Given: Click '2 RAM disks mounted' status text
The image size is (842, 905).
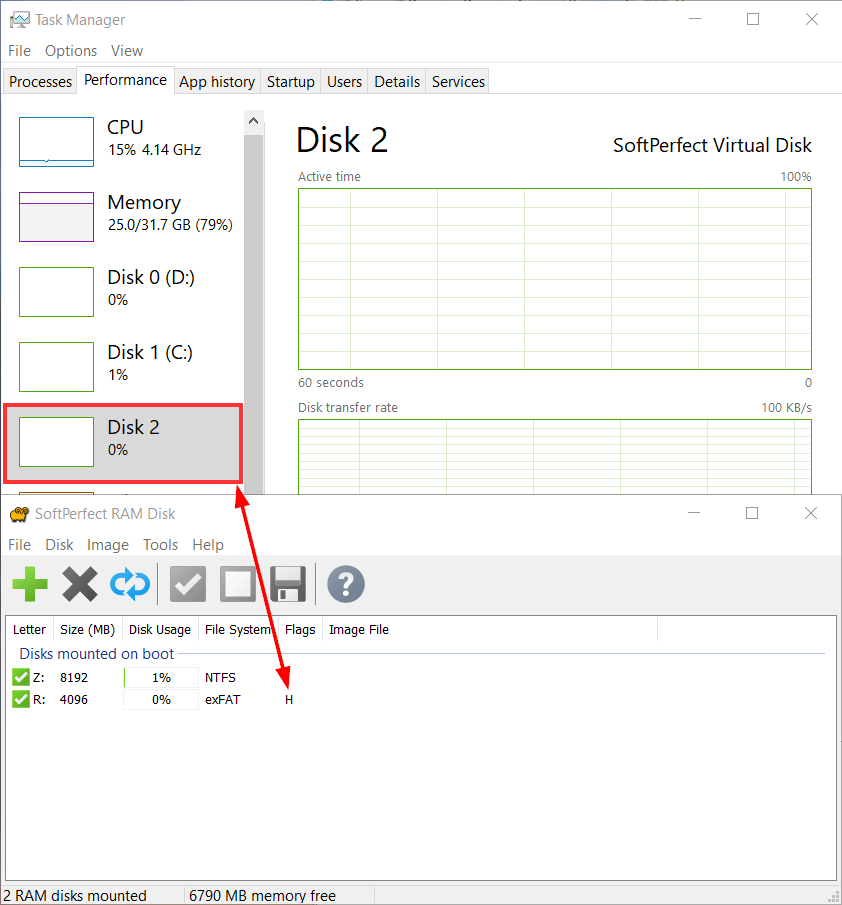Looking at the screenshot, I should pyautogui.click(x=75, y=895).
